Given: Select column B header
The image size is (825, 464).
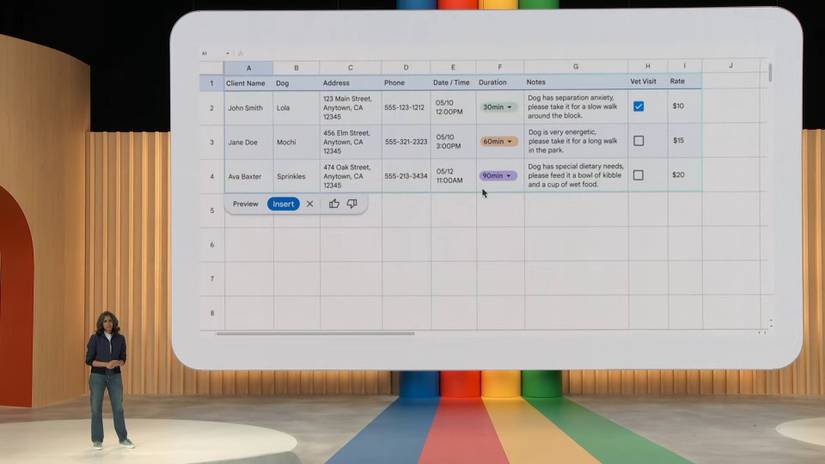Looking at the screenshot, I should pos(296,68).
